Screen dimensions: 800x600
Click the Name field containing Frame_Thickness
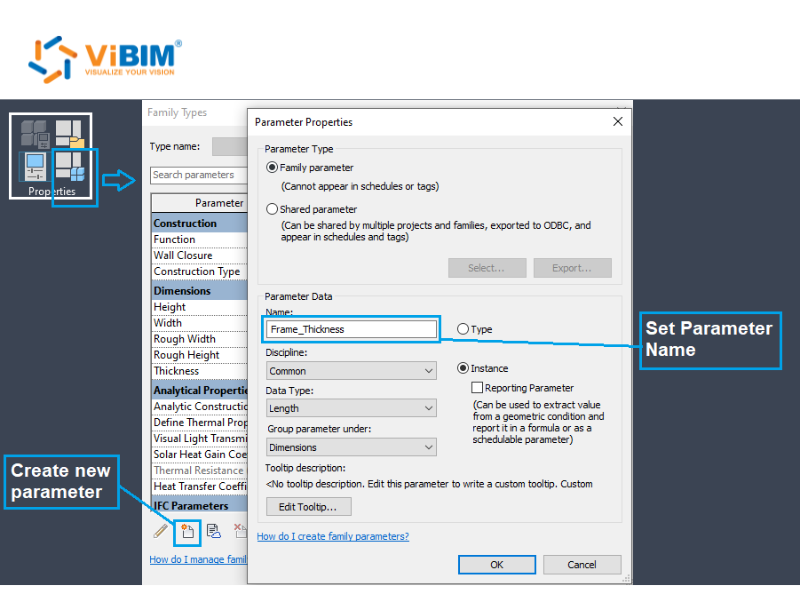352,329
